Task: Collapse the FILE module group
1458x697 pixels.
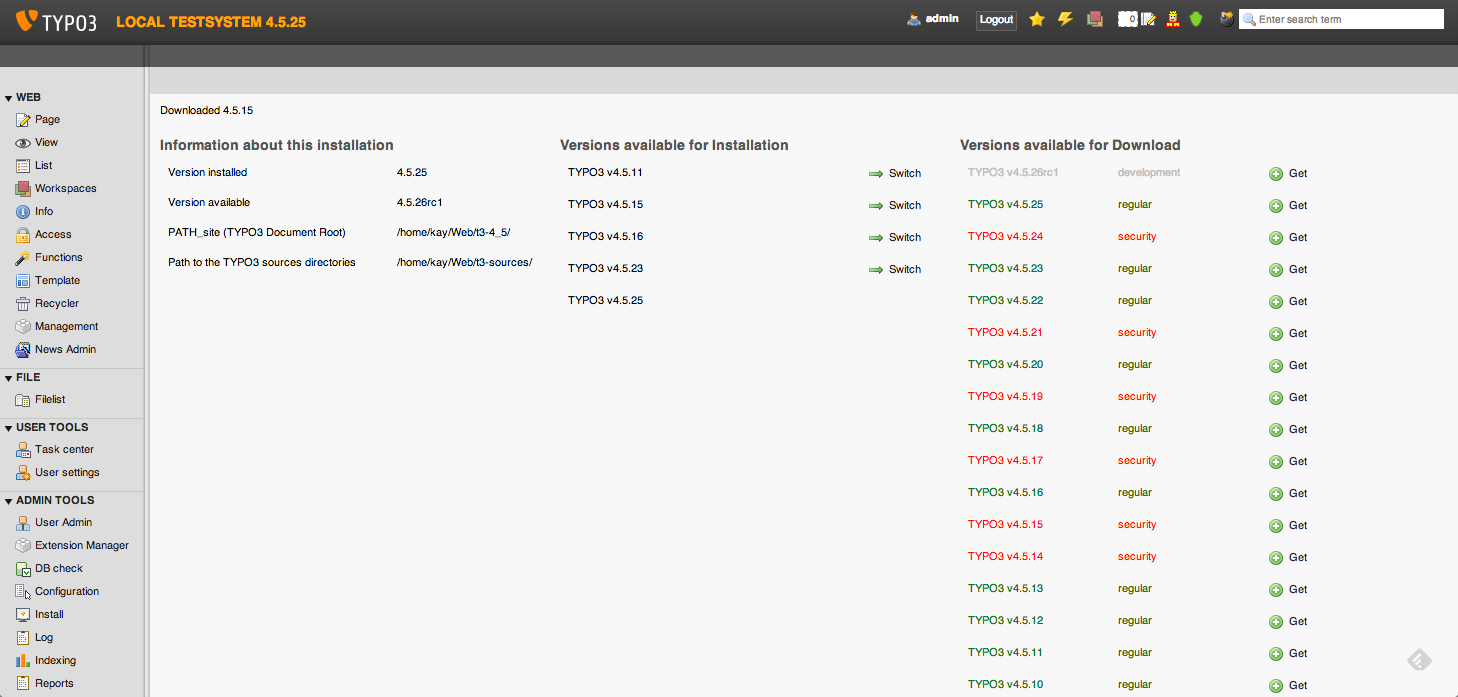Action: (x=22, y=378)
